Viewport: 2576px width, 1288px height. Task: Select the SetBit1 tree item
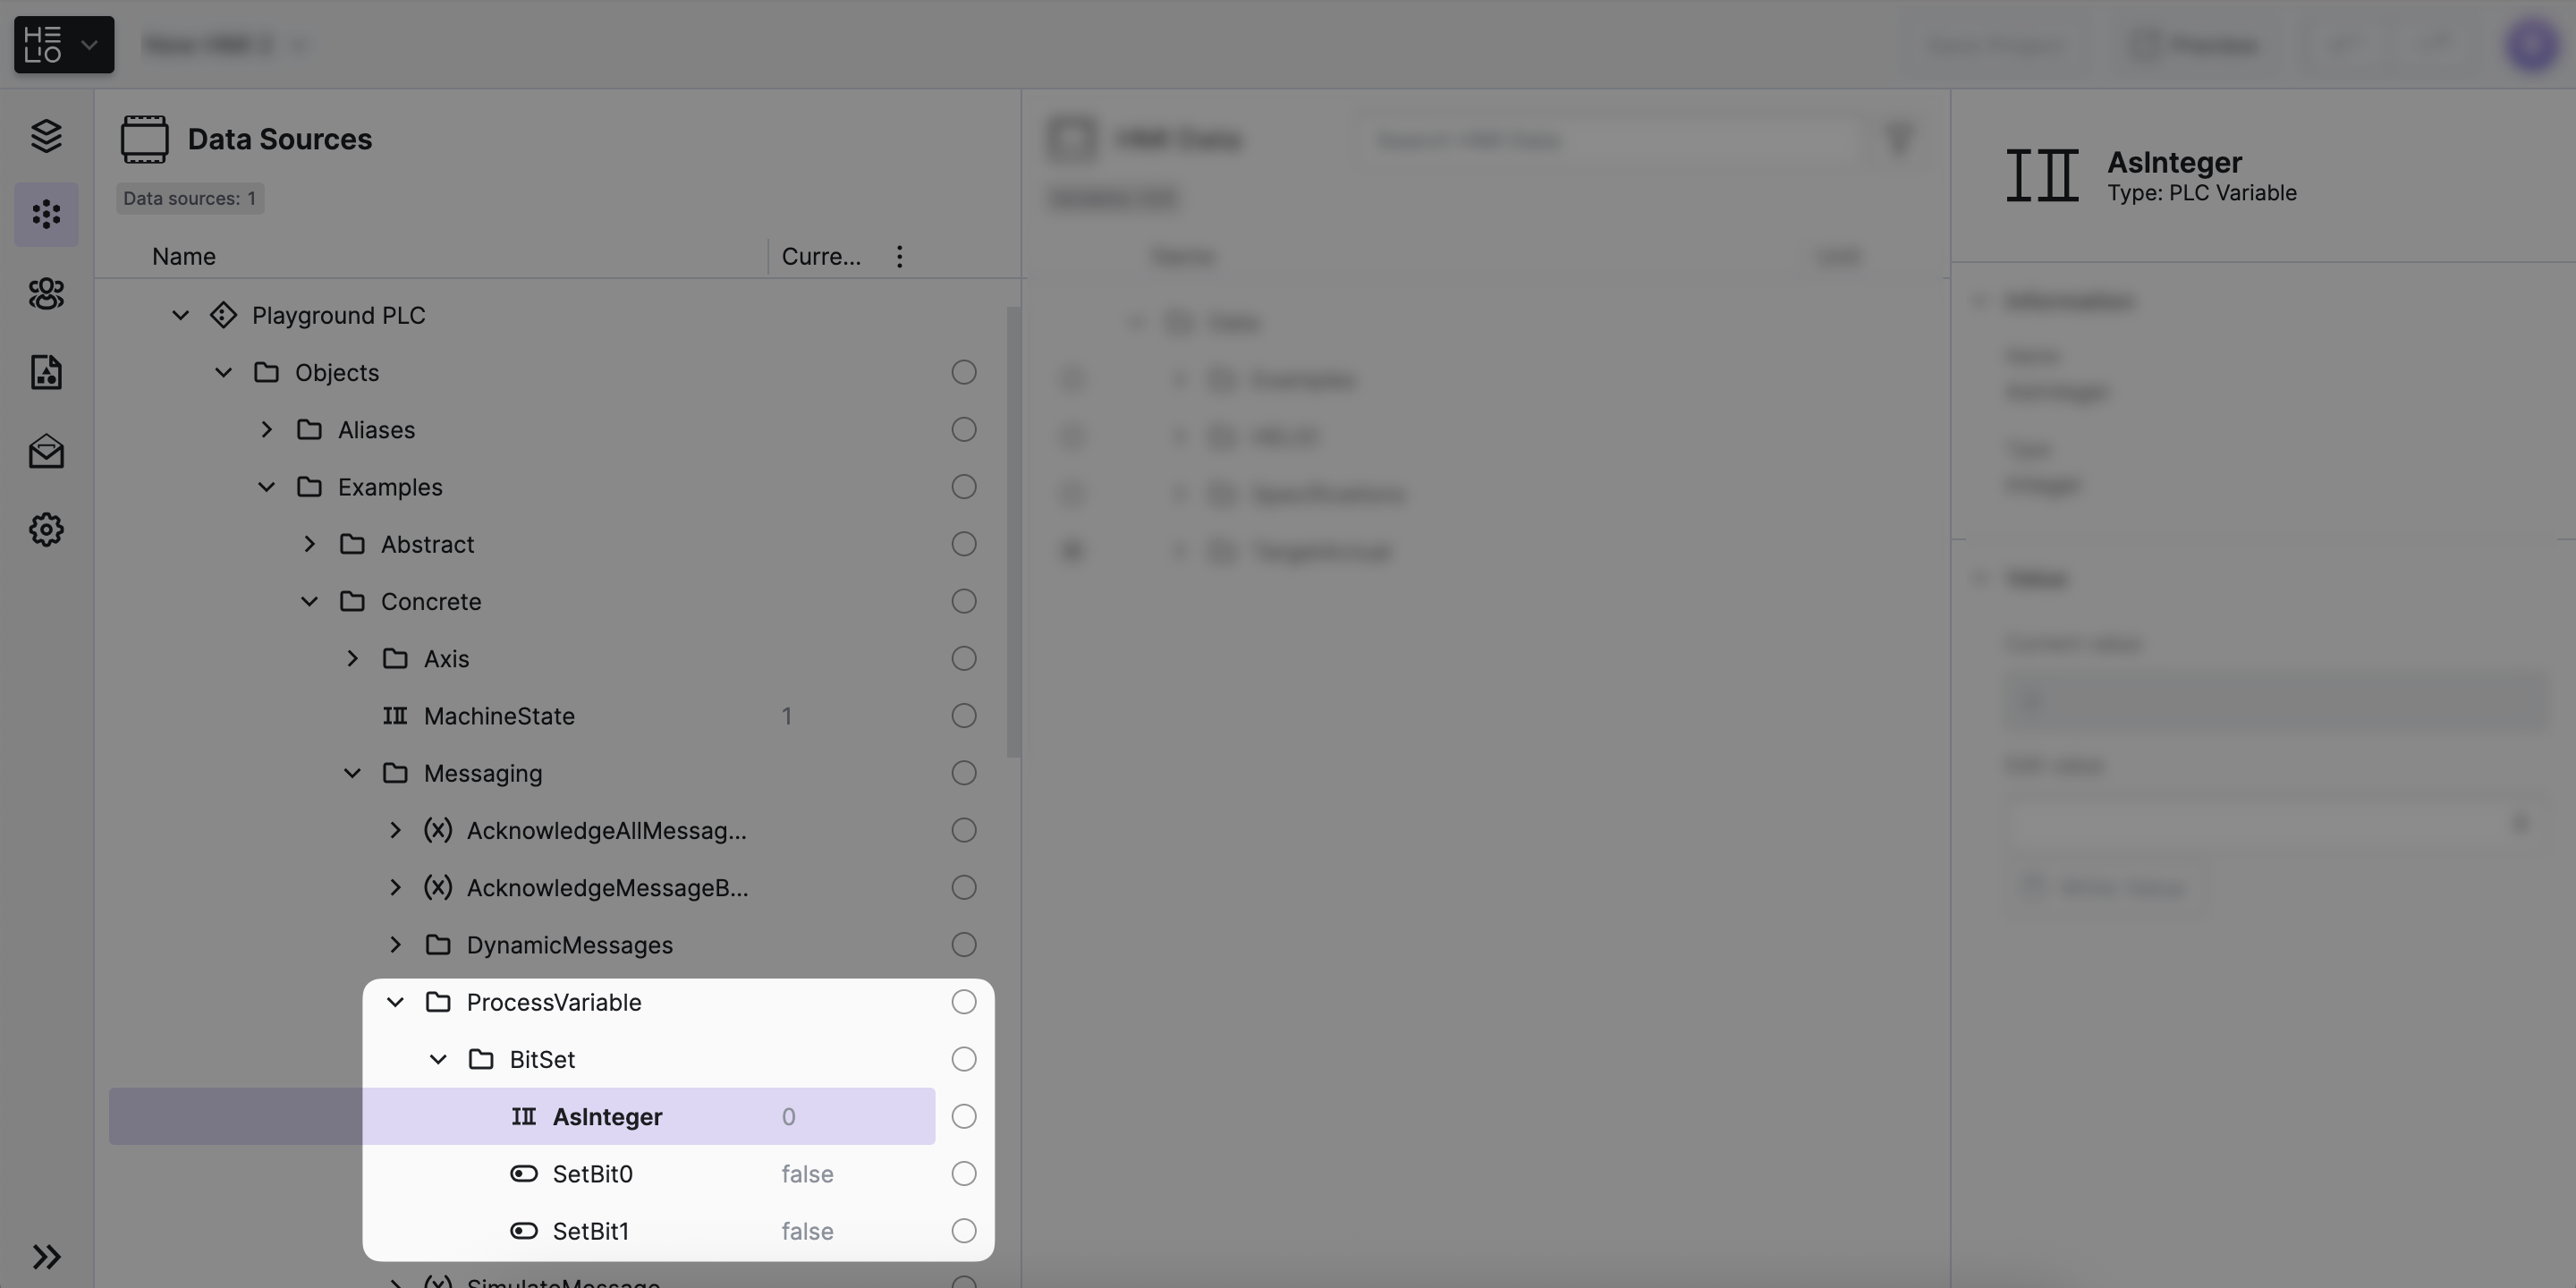[590, 1231]
